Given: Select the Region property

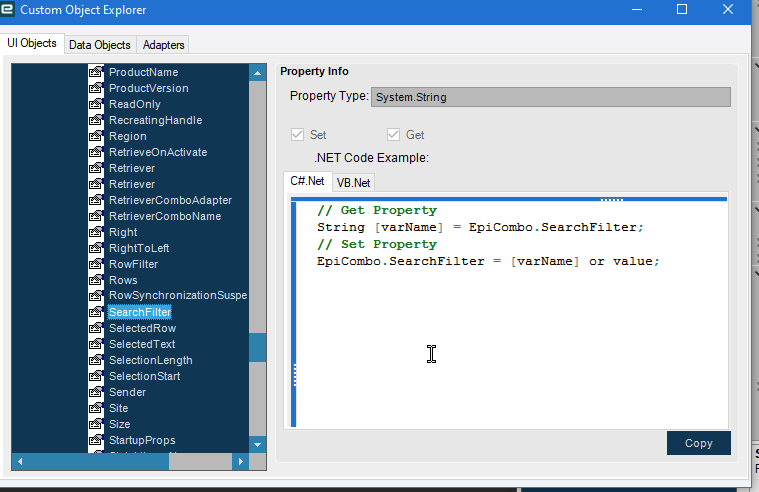Looking at the screenshot, I should 127,136.
